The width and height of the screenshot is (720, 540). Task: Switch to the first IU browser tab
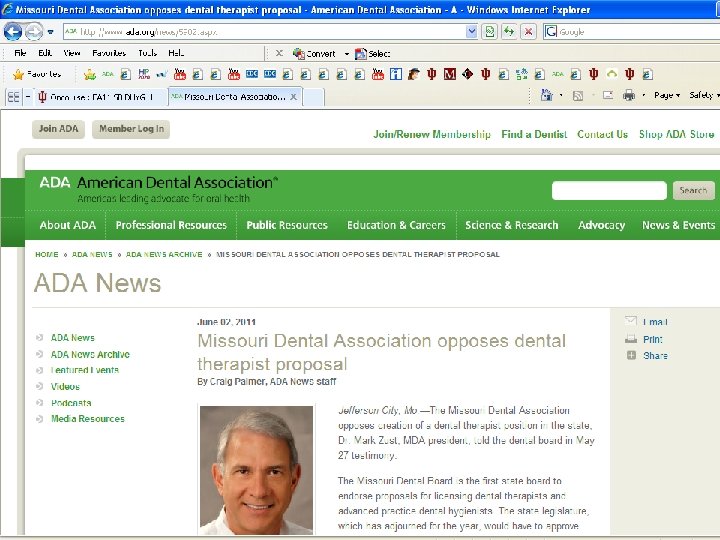pyautogui.click(x=101, y=97)
